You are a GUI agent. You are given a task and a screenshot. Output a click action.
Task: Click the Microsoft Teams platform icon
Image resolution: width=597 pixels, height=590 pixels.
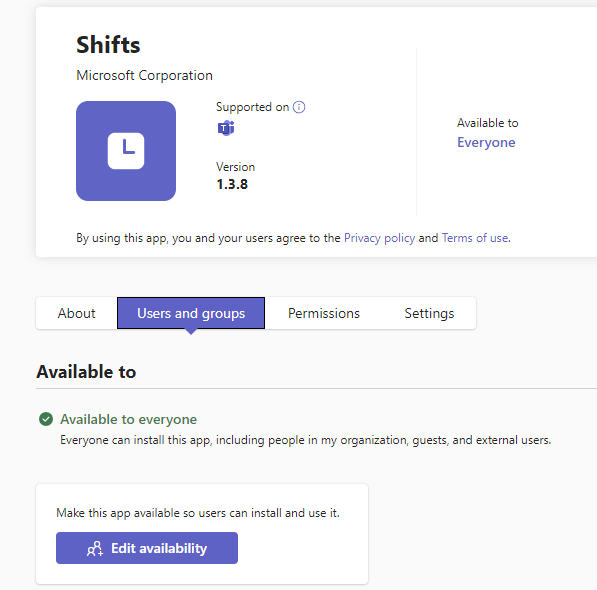[x=226, y=128]
